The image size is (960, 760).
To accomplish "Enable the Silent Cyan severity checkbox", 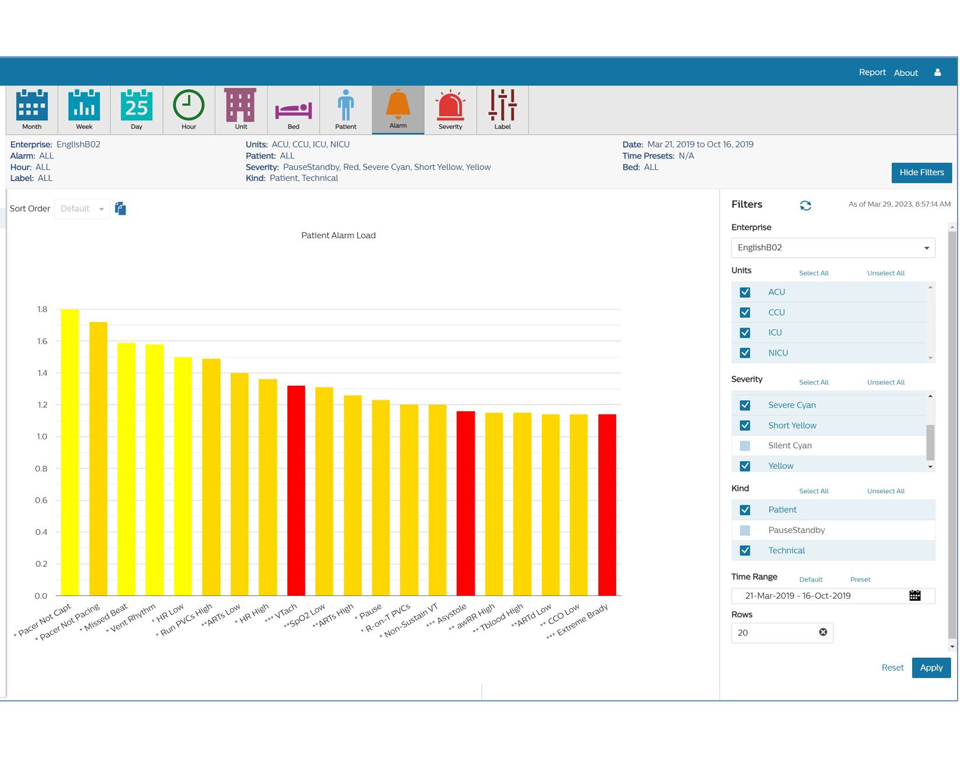I will tap(745, 446).
